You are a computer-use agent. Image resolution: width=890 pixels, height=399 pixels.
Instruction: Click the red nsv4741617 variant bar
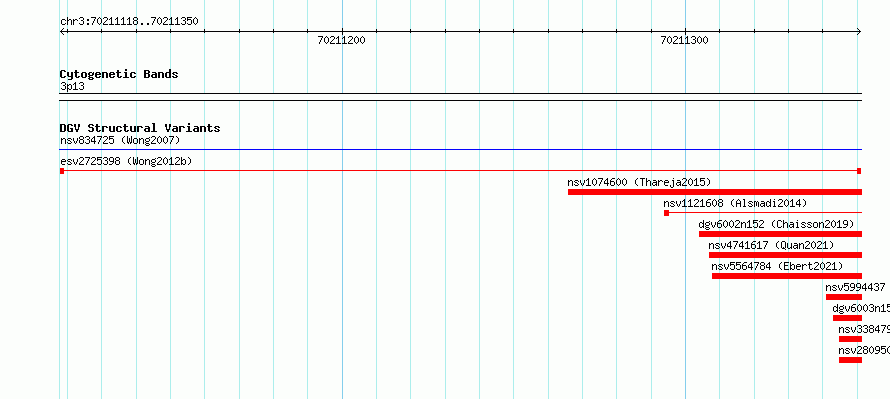786,255
